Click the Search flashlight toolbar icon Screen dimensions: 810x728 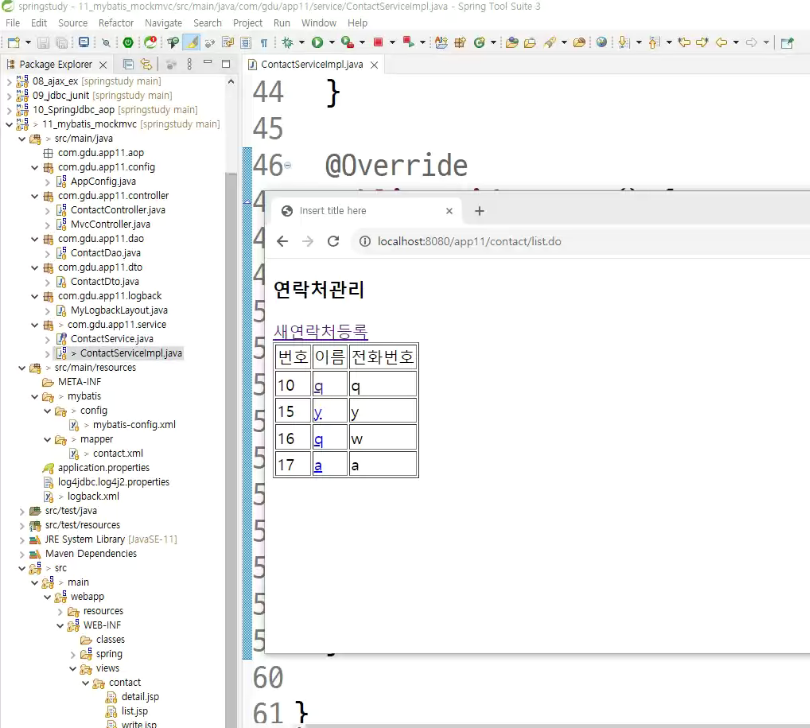[x=550, y=42]
